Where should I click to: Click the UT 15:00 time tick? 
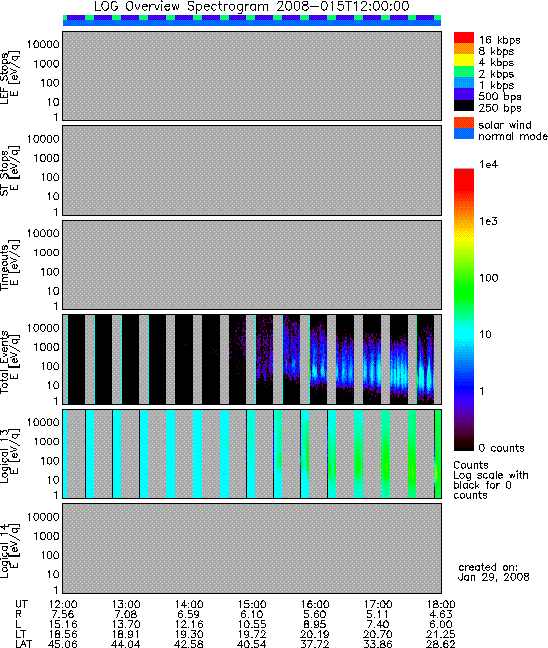(252, 604)
